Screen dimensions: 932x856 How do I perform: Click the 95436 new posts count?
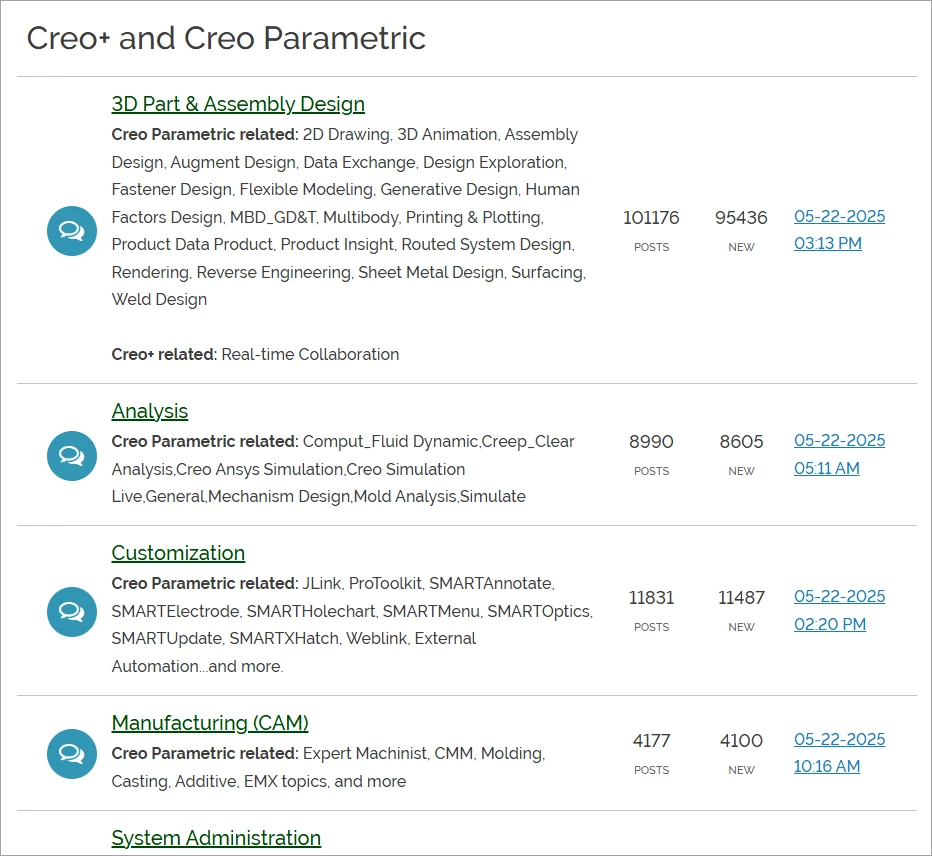[741, 218]
